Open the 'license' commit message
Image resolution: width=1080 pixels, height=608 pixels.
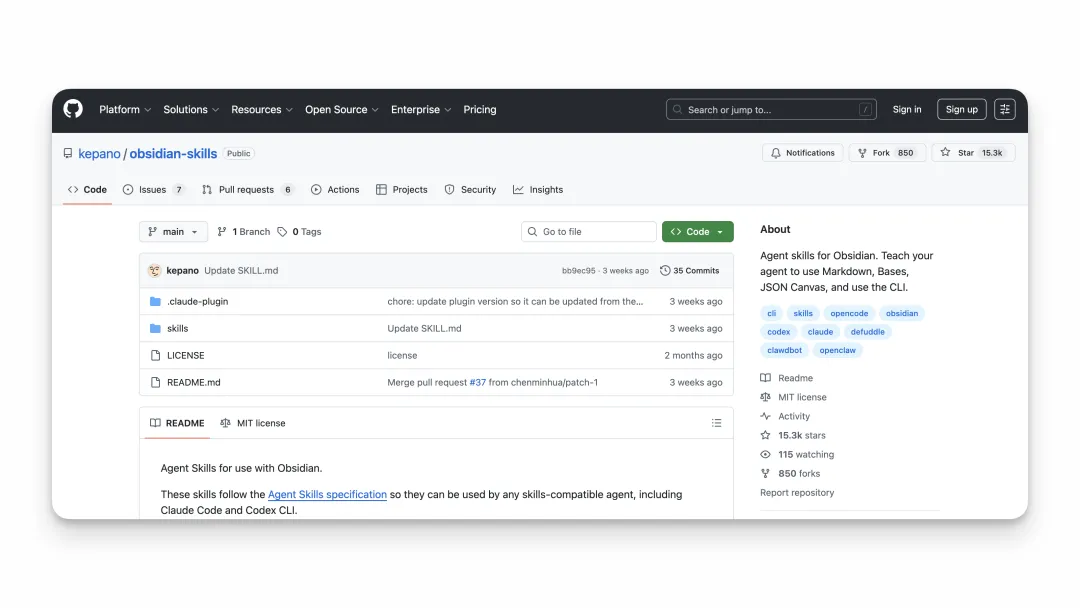(x=402, y=355)
